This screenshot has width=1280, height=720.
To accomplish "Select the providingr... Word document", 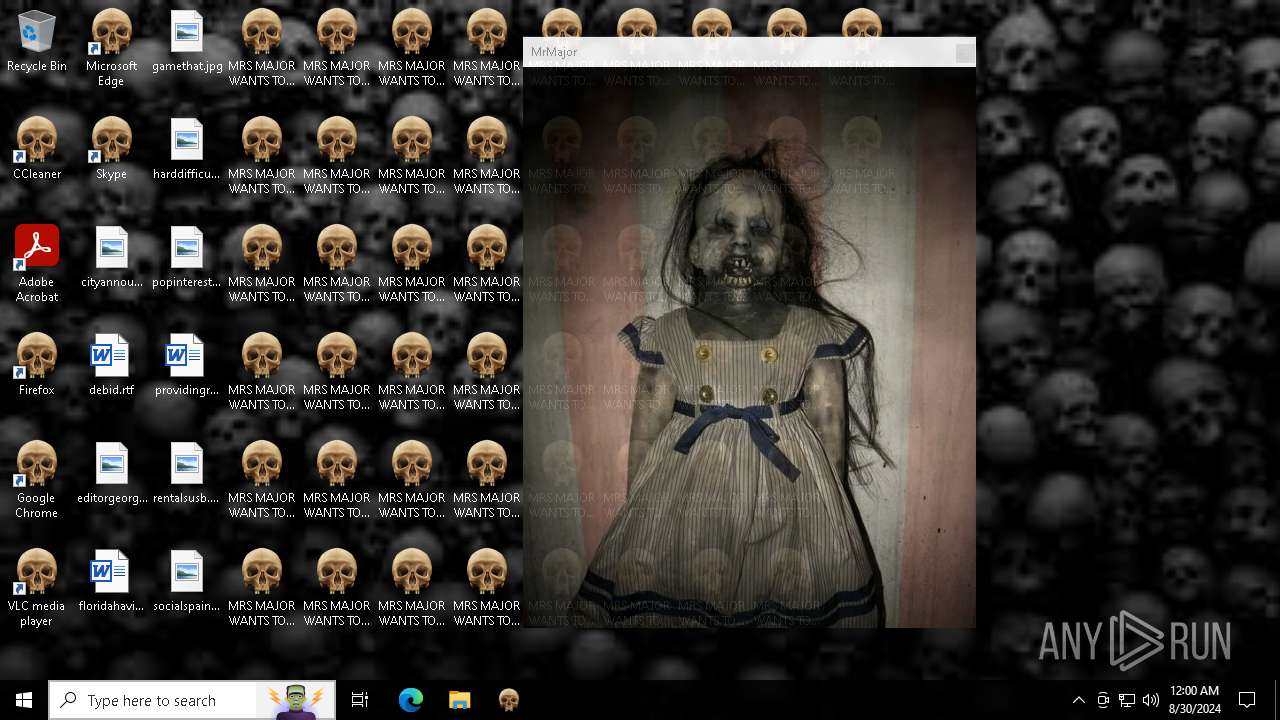I will tap(187, 366).
